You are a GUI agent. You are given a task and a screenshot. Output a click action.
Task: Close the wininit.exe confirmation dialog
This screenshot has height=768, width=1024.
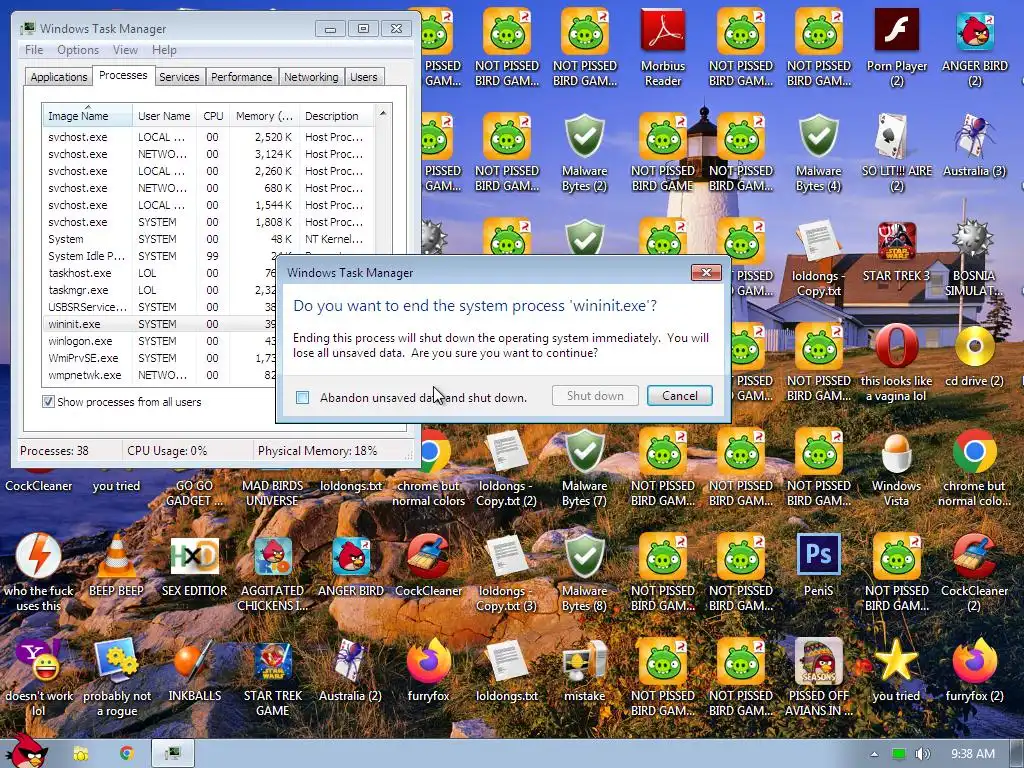click(x=706, y=272)
